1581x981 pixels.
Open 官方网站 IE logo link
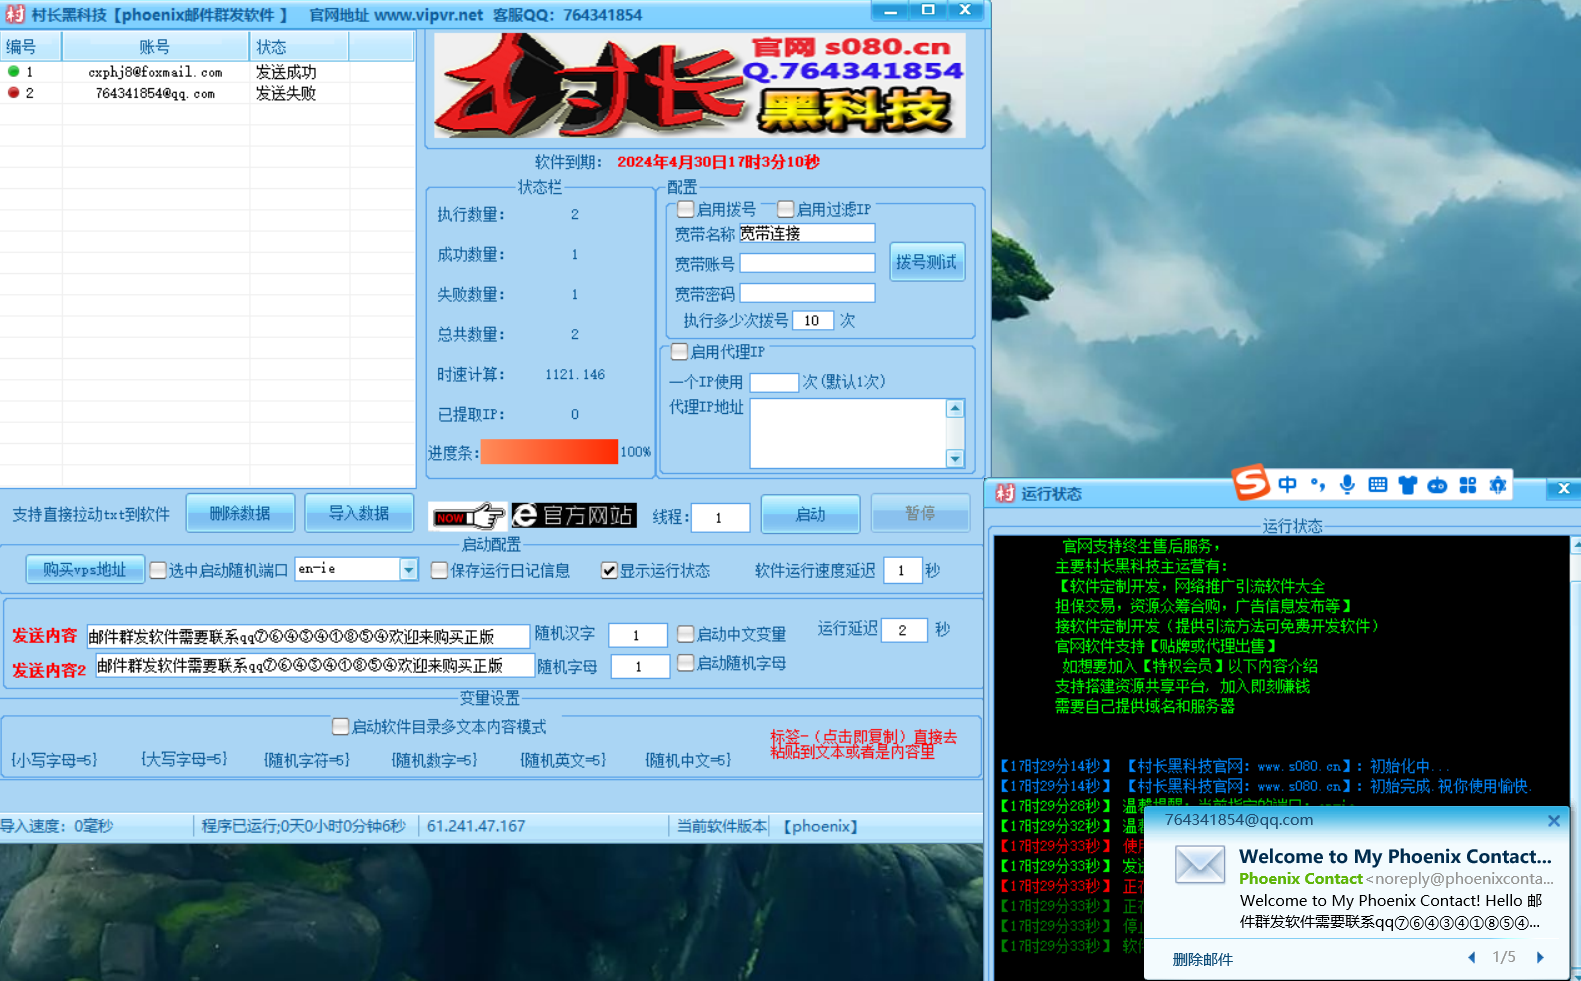[x=573, y=515]
